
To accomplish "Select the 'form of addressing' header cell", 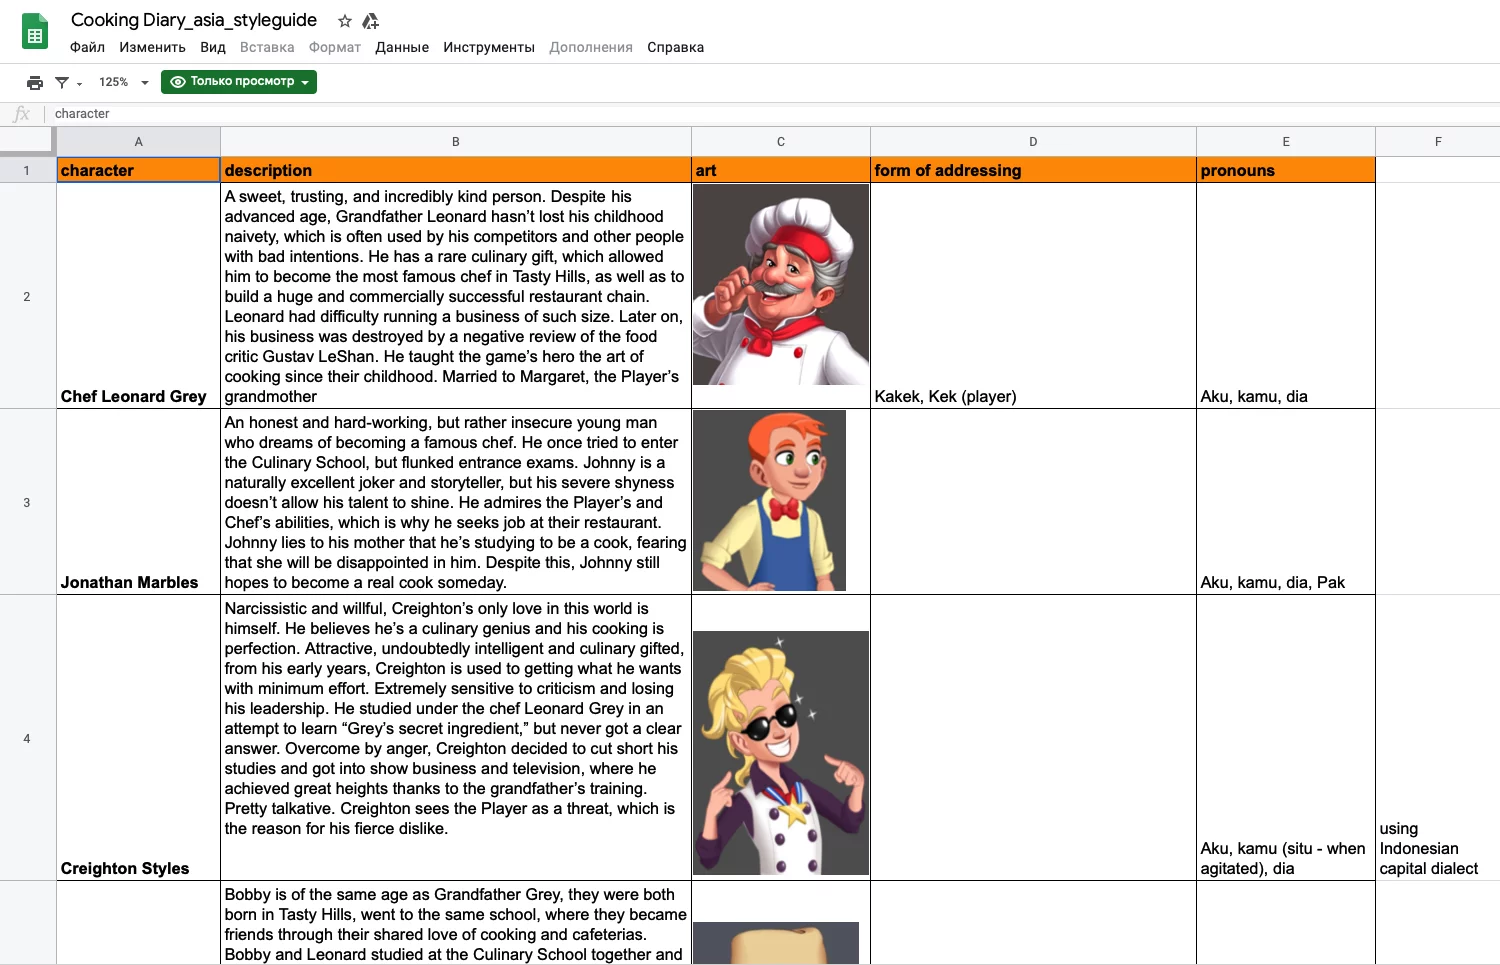I will click(x=1033, y=170).
